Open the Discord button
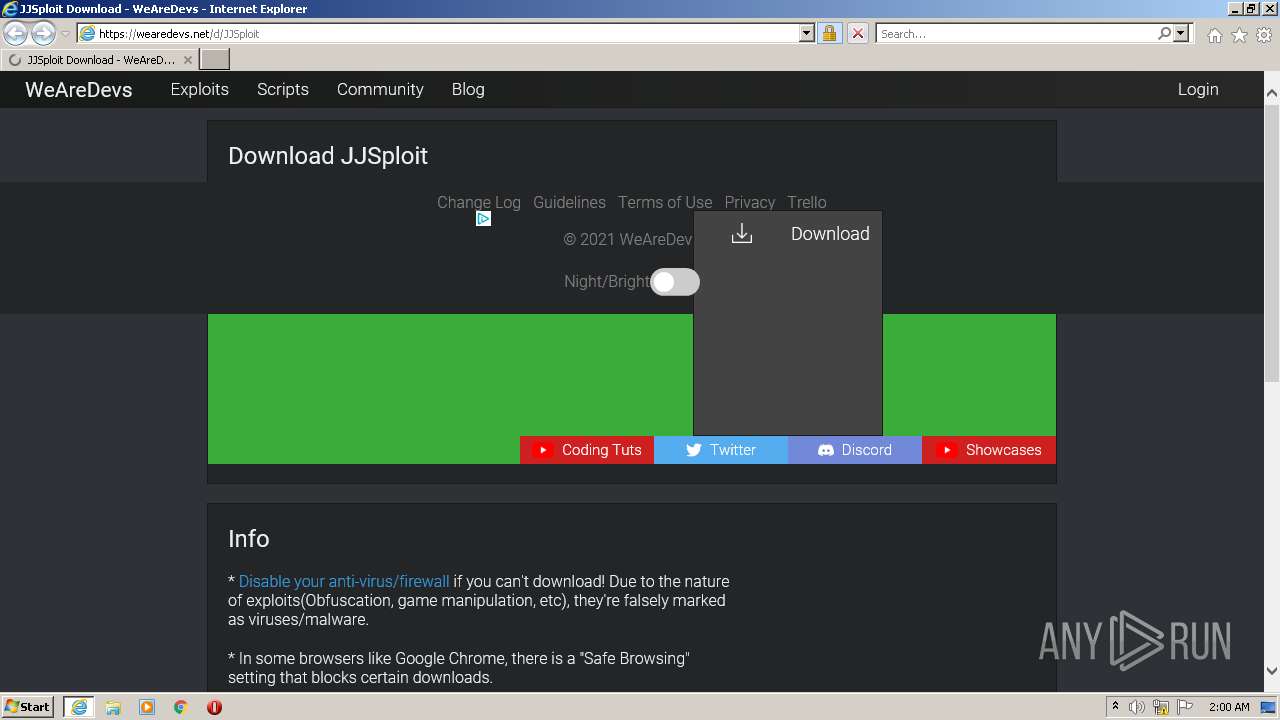Image resolution: width=1280 pixels, height=720 pixels. point(855,450)
